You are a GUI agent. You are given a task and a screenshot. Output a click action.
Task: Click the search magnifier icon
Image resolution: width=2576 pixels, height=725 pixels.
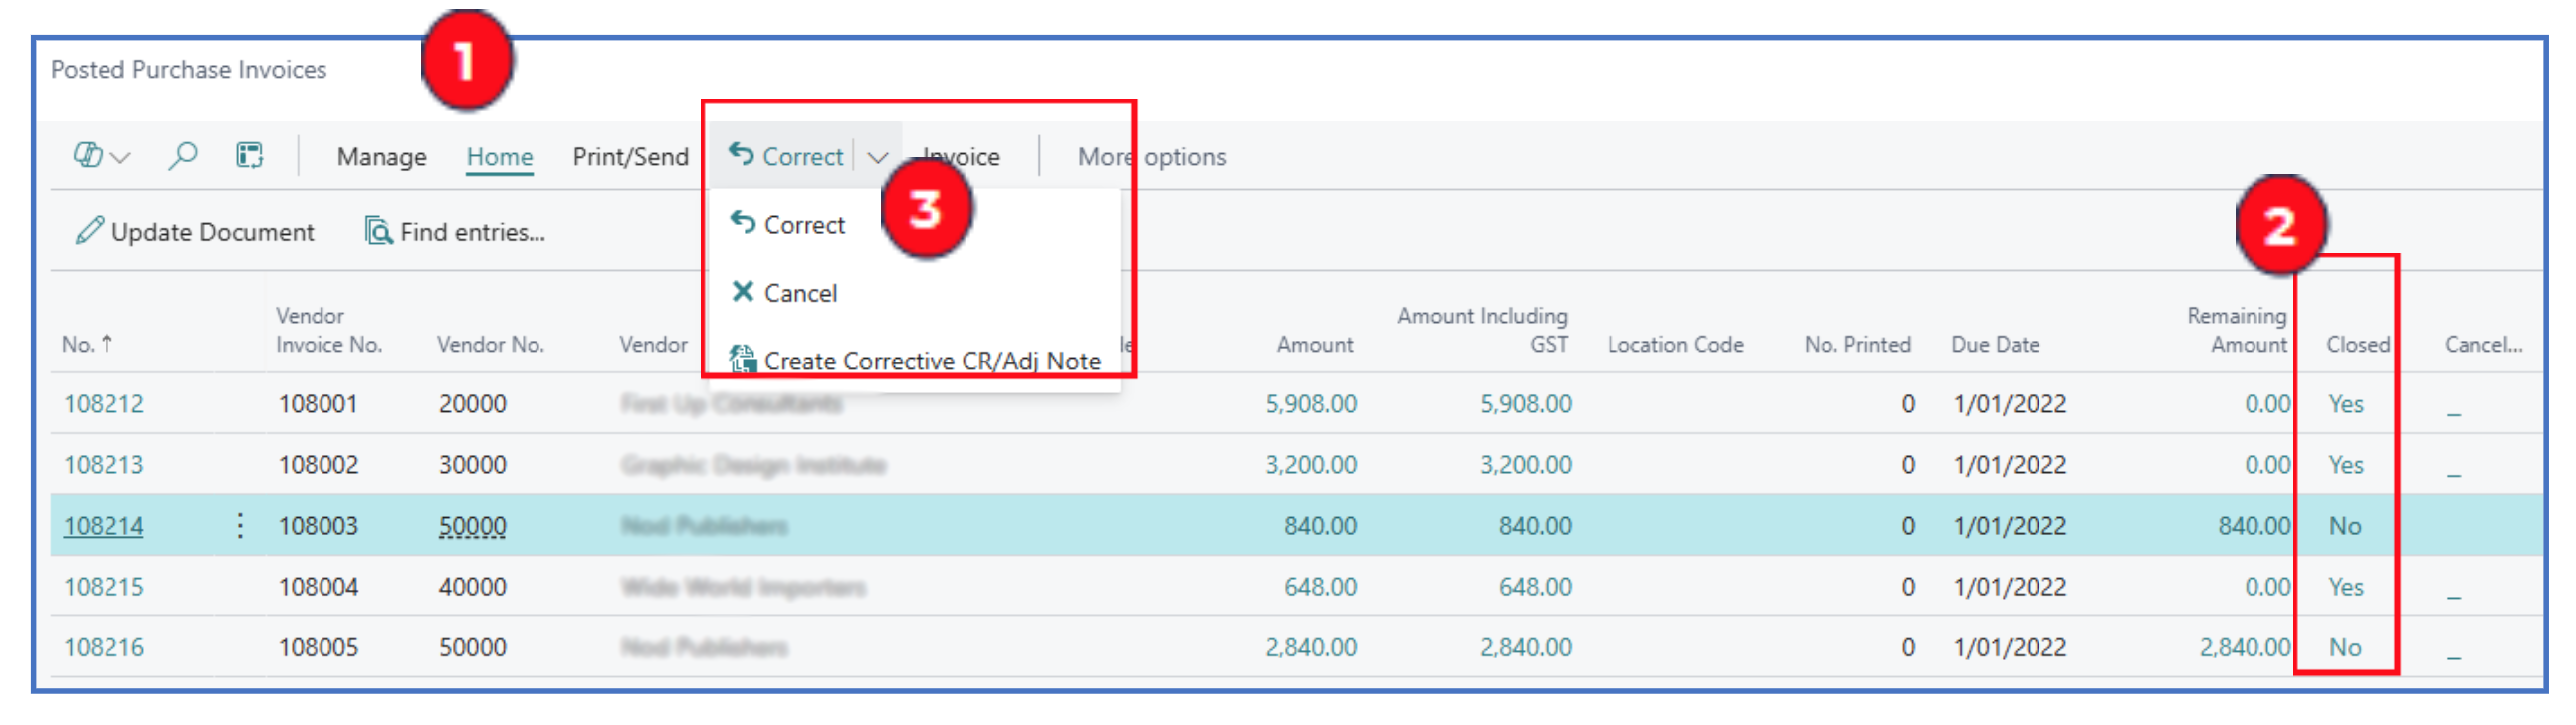click(182, 156)
